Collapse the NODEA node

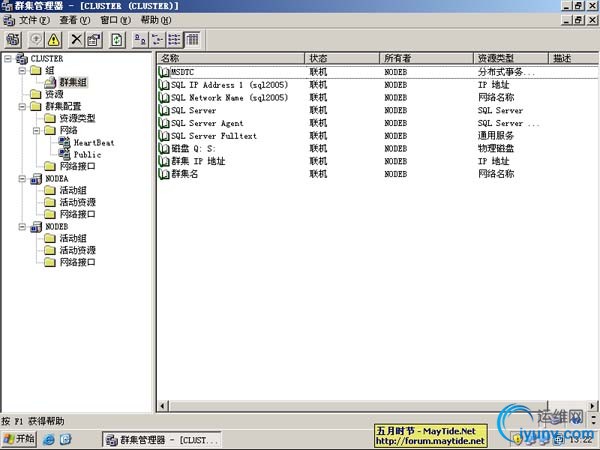[x=22, y=179]
